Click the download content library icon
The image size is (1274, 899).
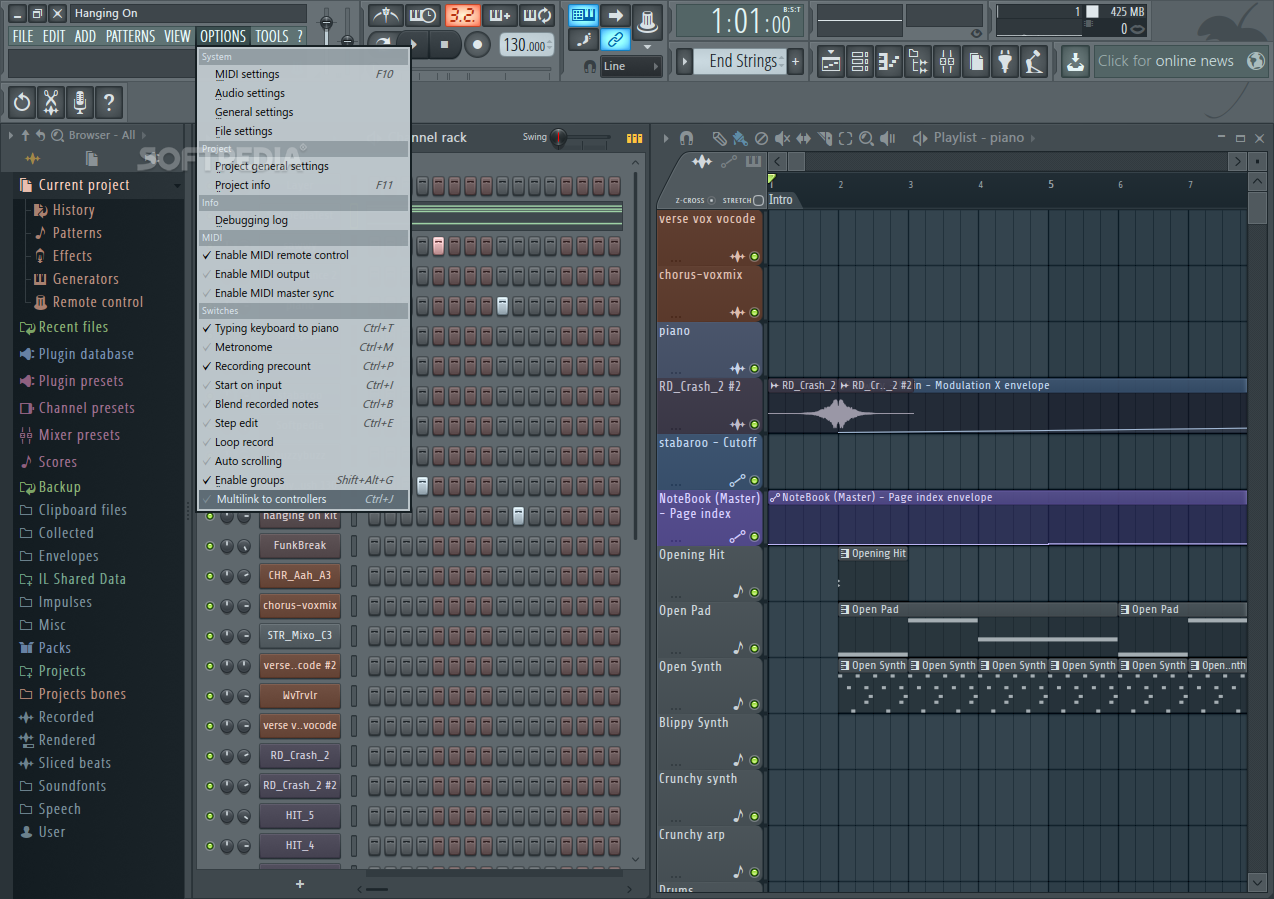click(x=1075, y=61)
